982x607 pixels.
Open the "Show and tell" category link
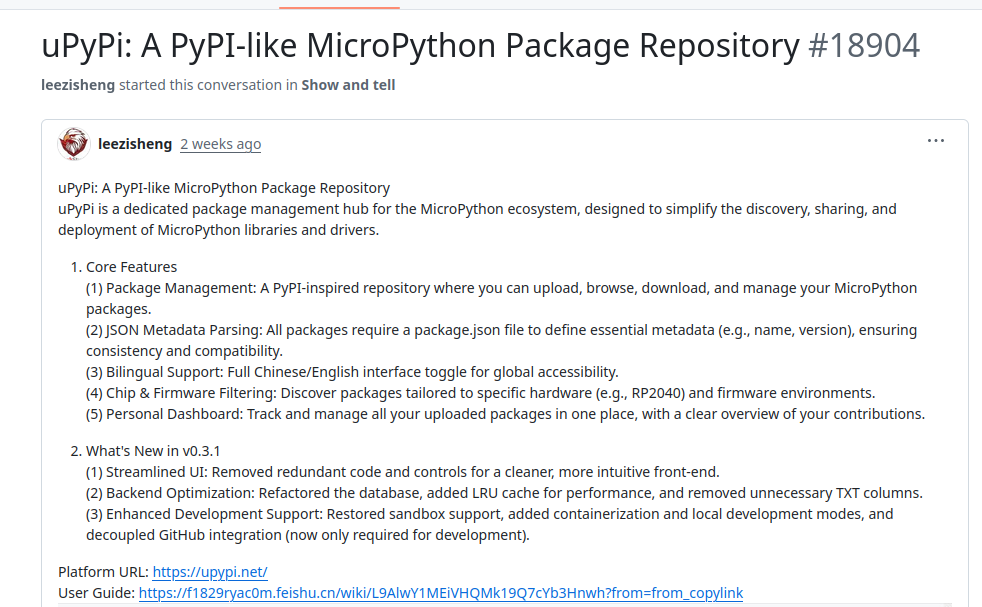[348, 85]
